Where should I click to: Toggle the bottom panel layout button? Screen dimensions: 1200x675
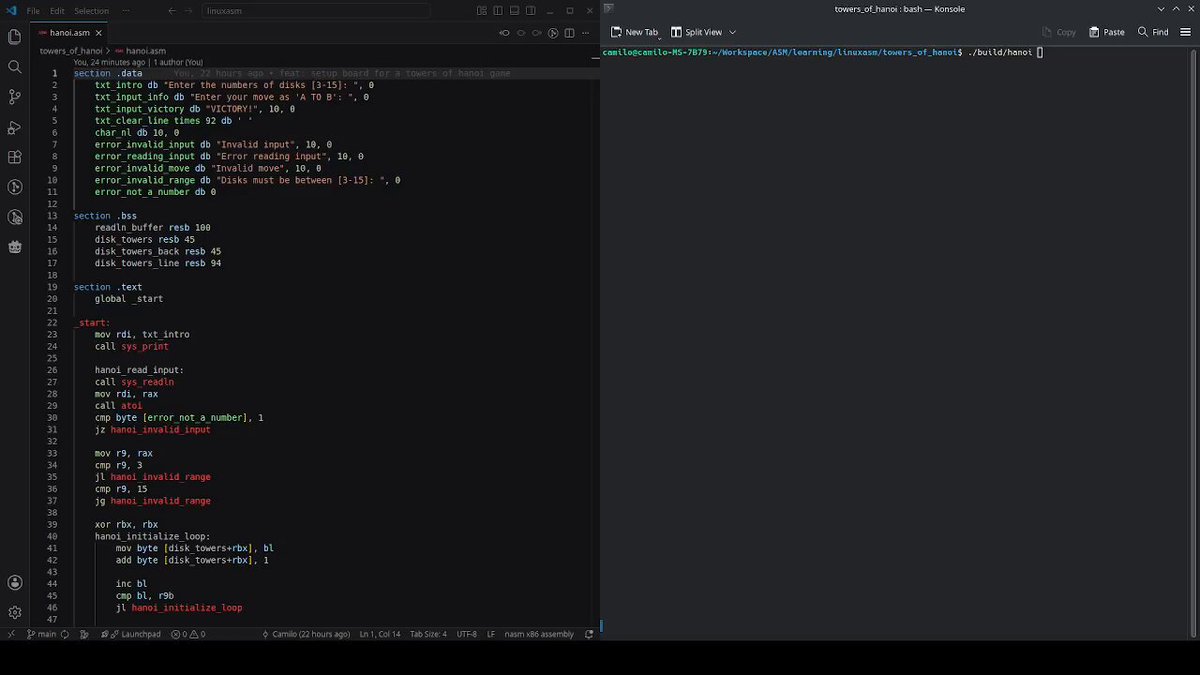514,11
